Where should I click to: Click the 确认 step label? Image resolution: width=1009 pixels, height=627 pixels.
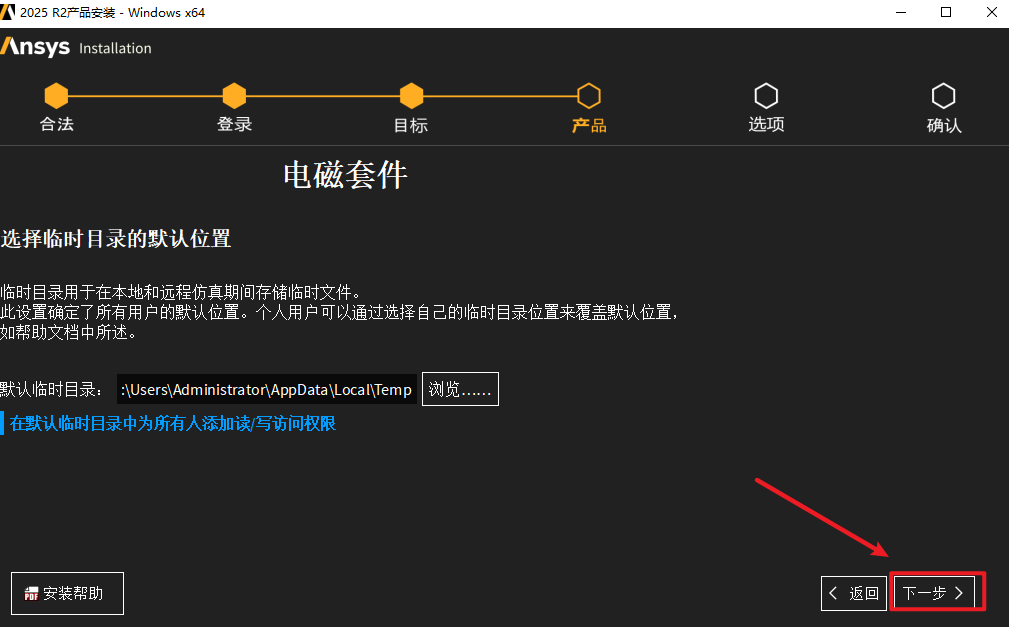pos(943,125)
